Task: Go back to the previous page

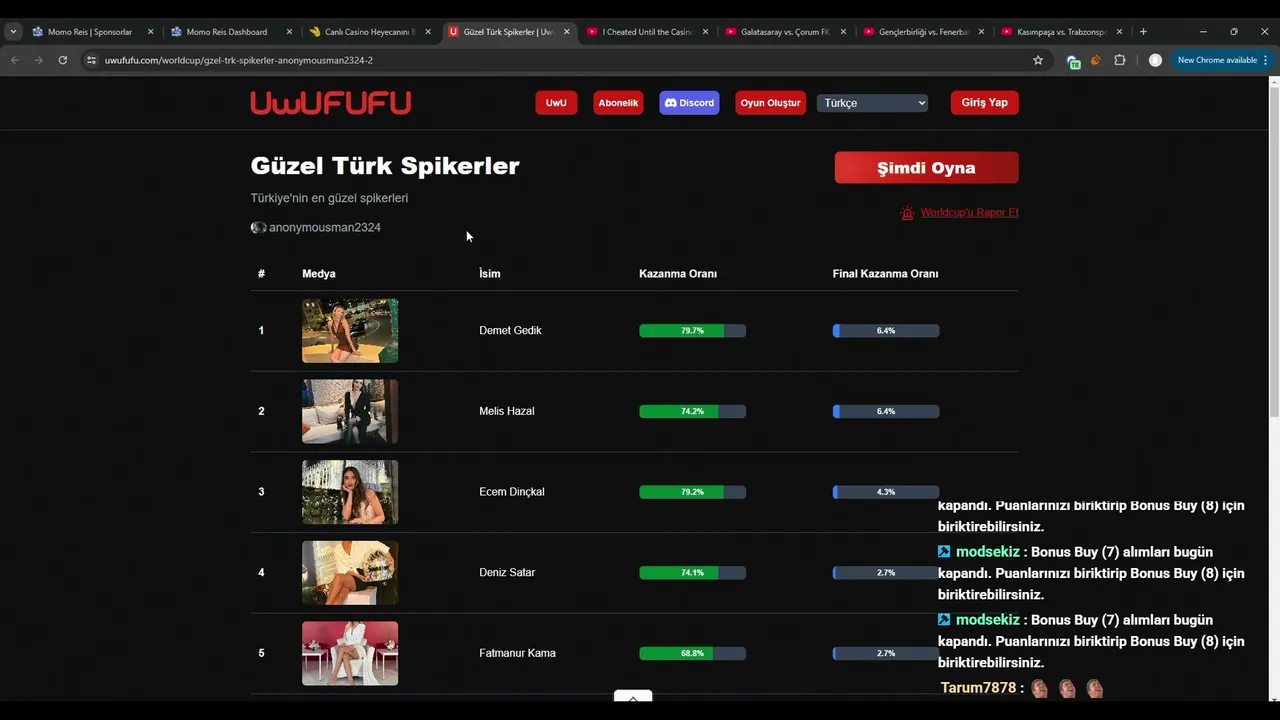Action: click(x=15, y=60)
